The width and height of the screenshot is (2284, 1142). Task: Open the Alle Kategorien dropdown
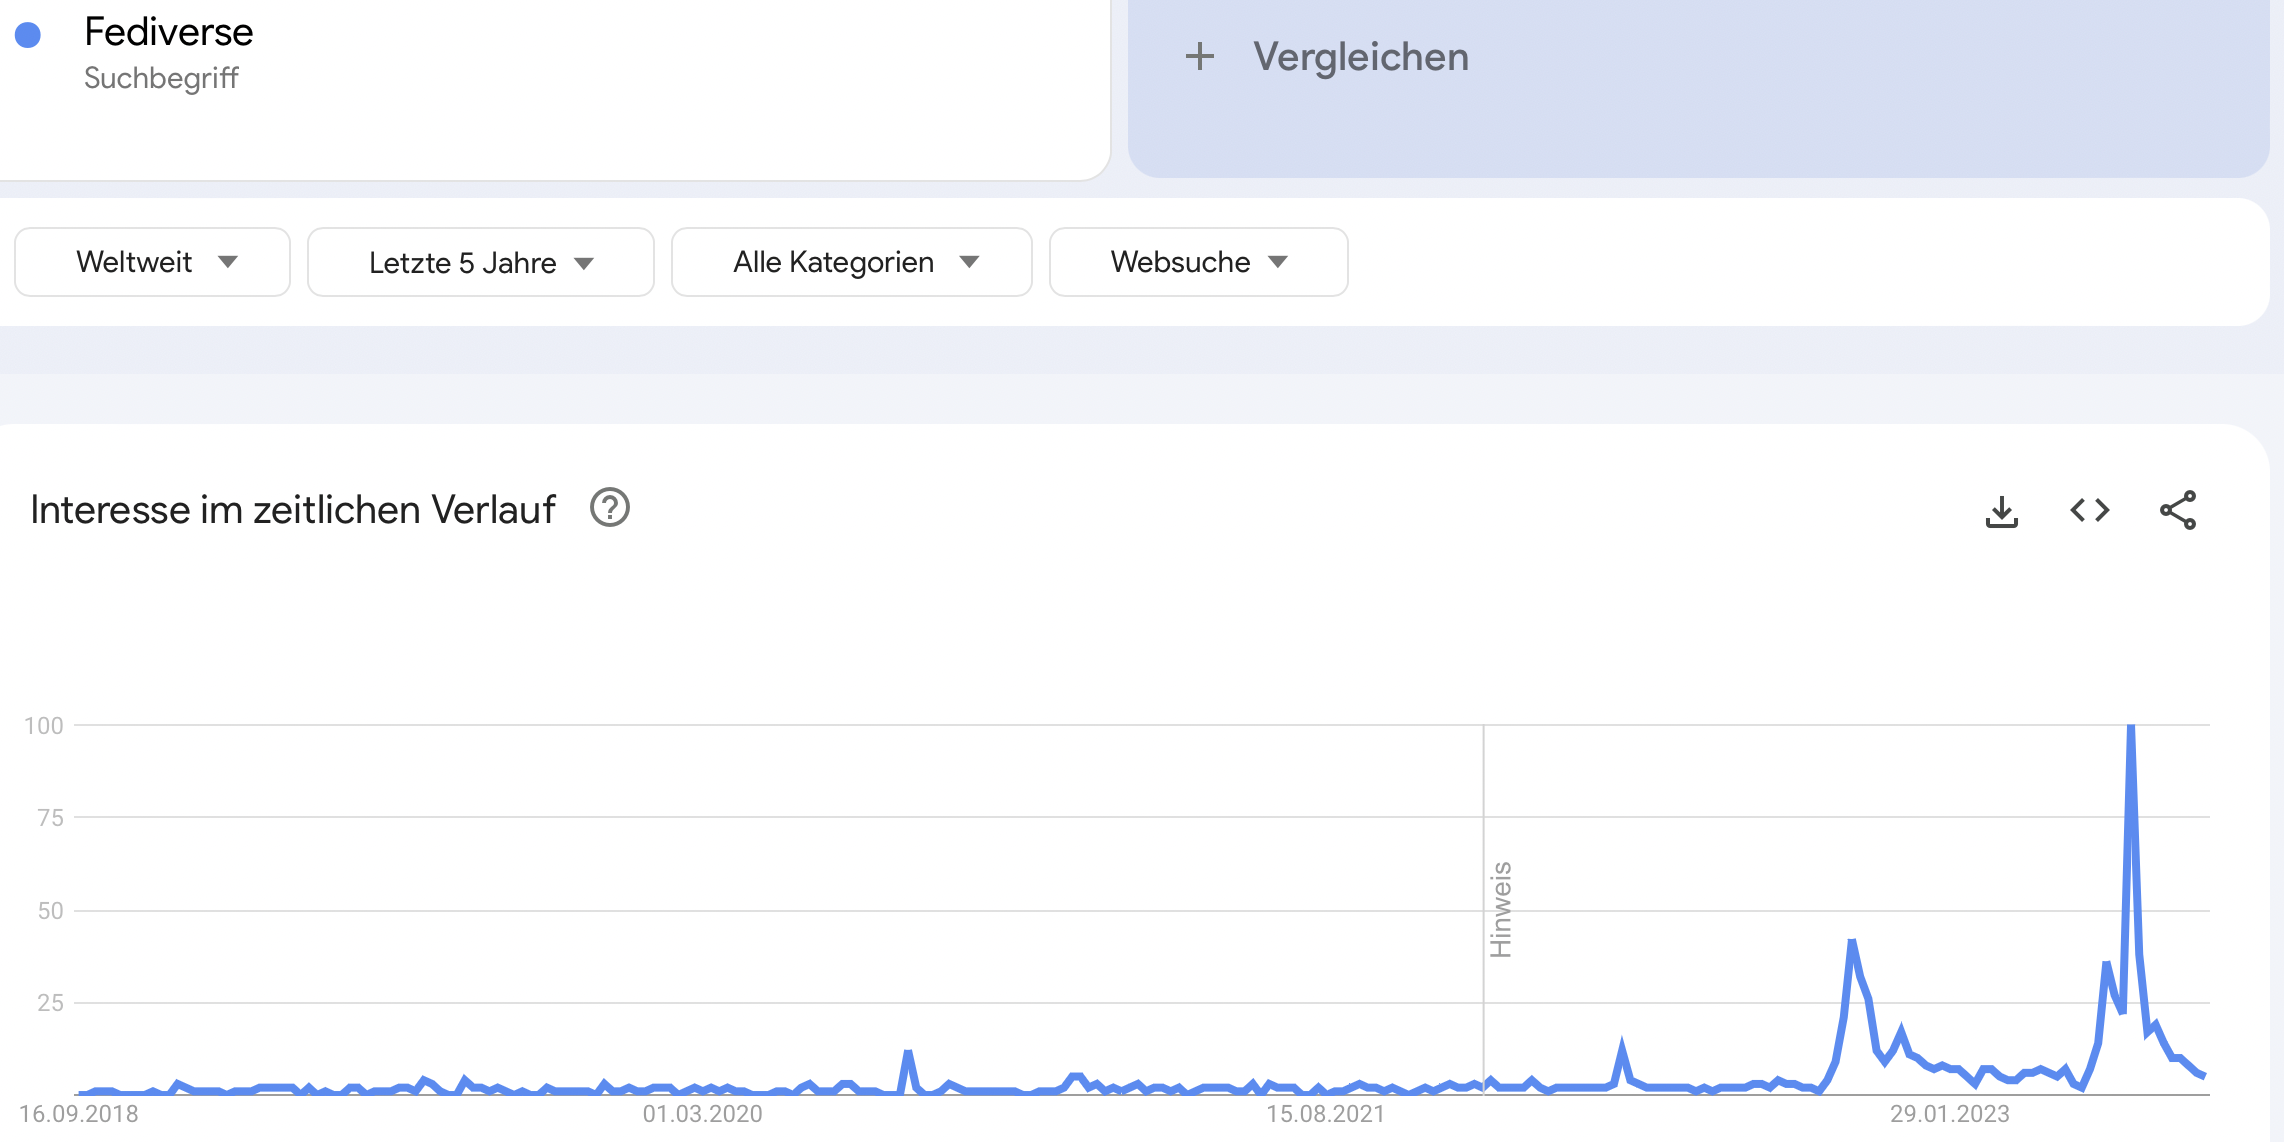tap(852, 262)
